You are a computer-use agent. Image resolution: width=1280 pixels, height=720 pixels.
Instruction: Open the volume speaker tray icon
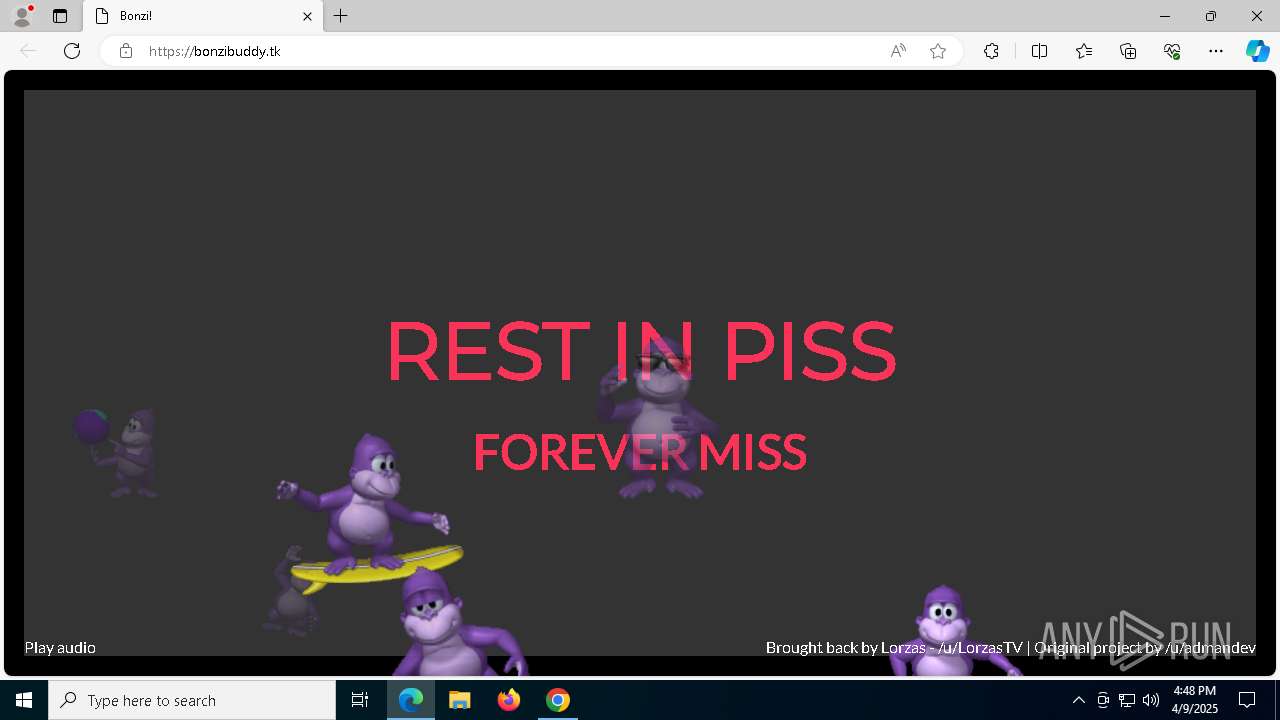click(1151, 700)
